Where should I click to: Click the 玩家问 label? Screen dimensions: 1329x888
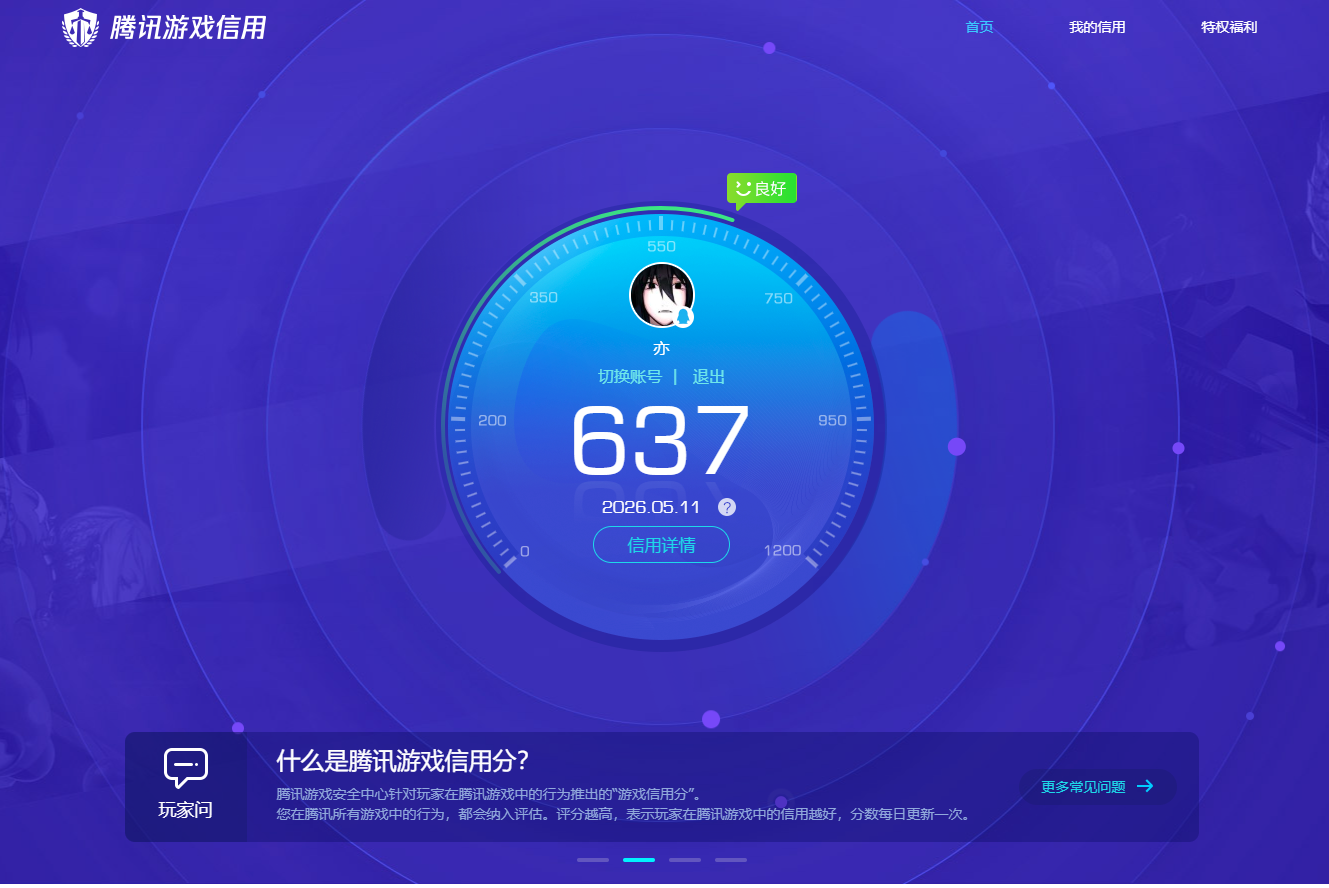tap(186, 810)
